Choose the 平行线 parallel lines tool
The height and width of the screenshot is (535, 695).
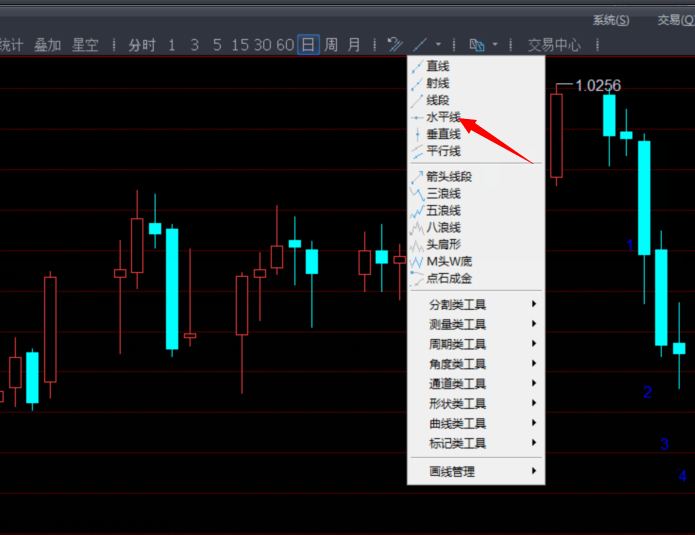pos(443,151)
